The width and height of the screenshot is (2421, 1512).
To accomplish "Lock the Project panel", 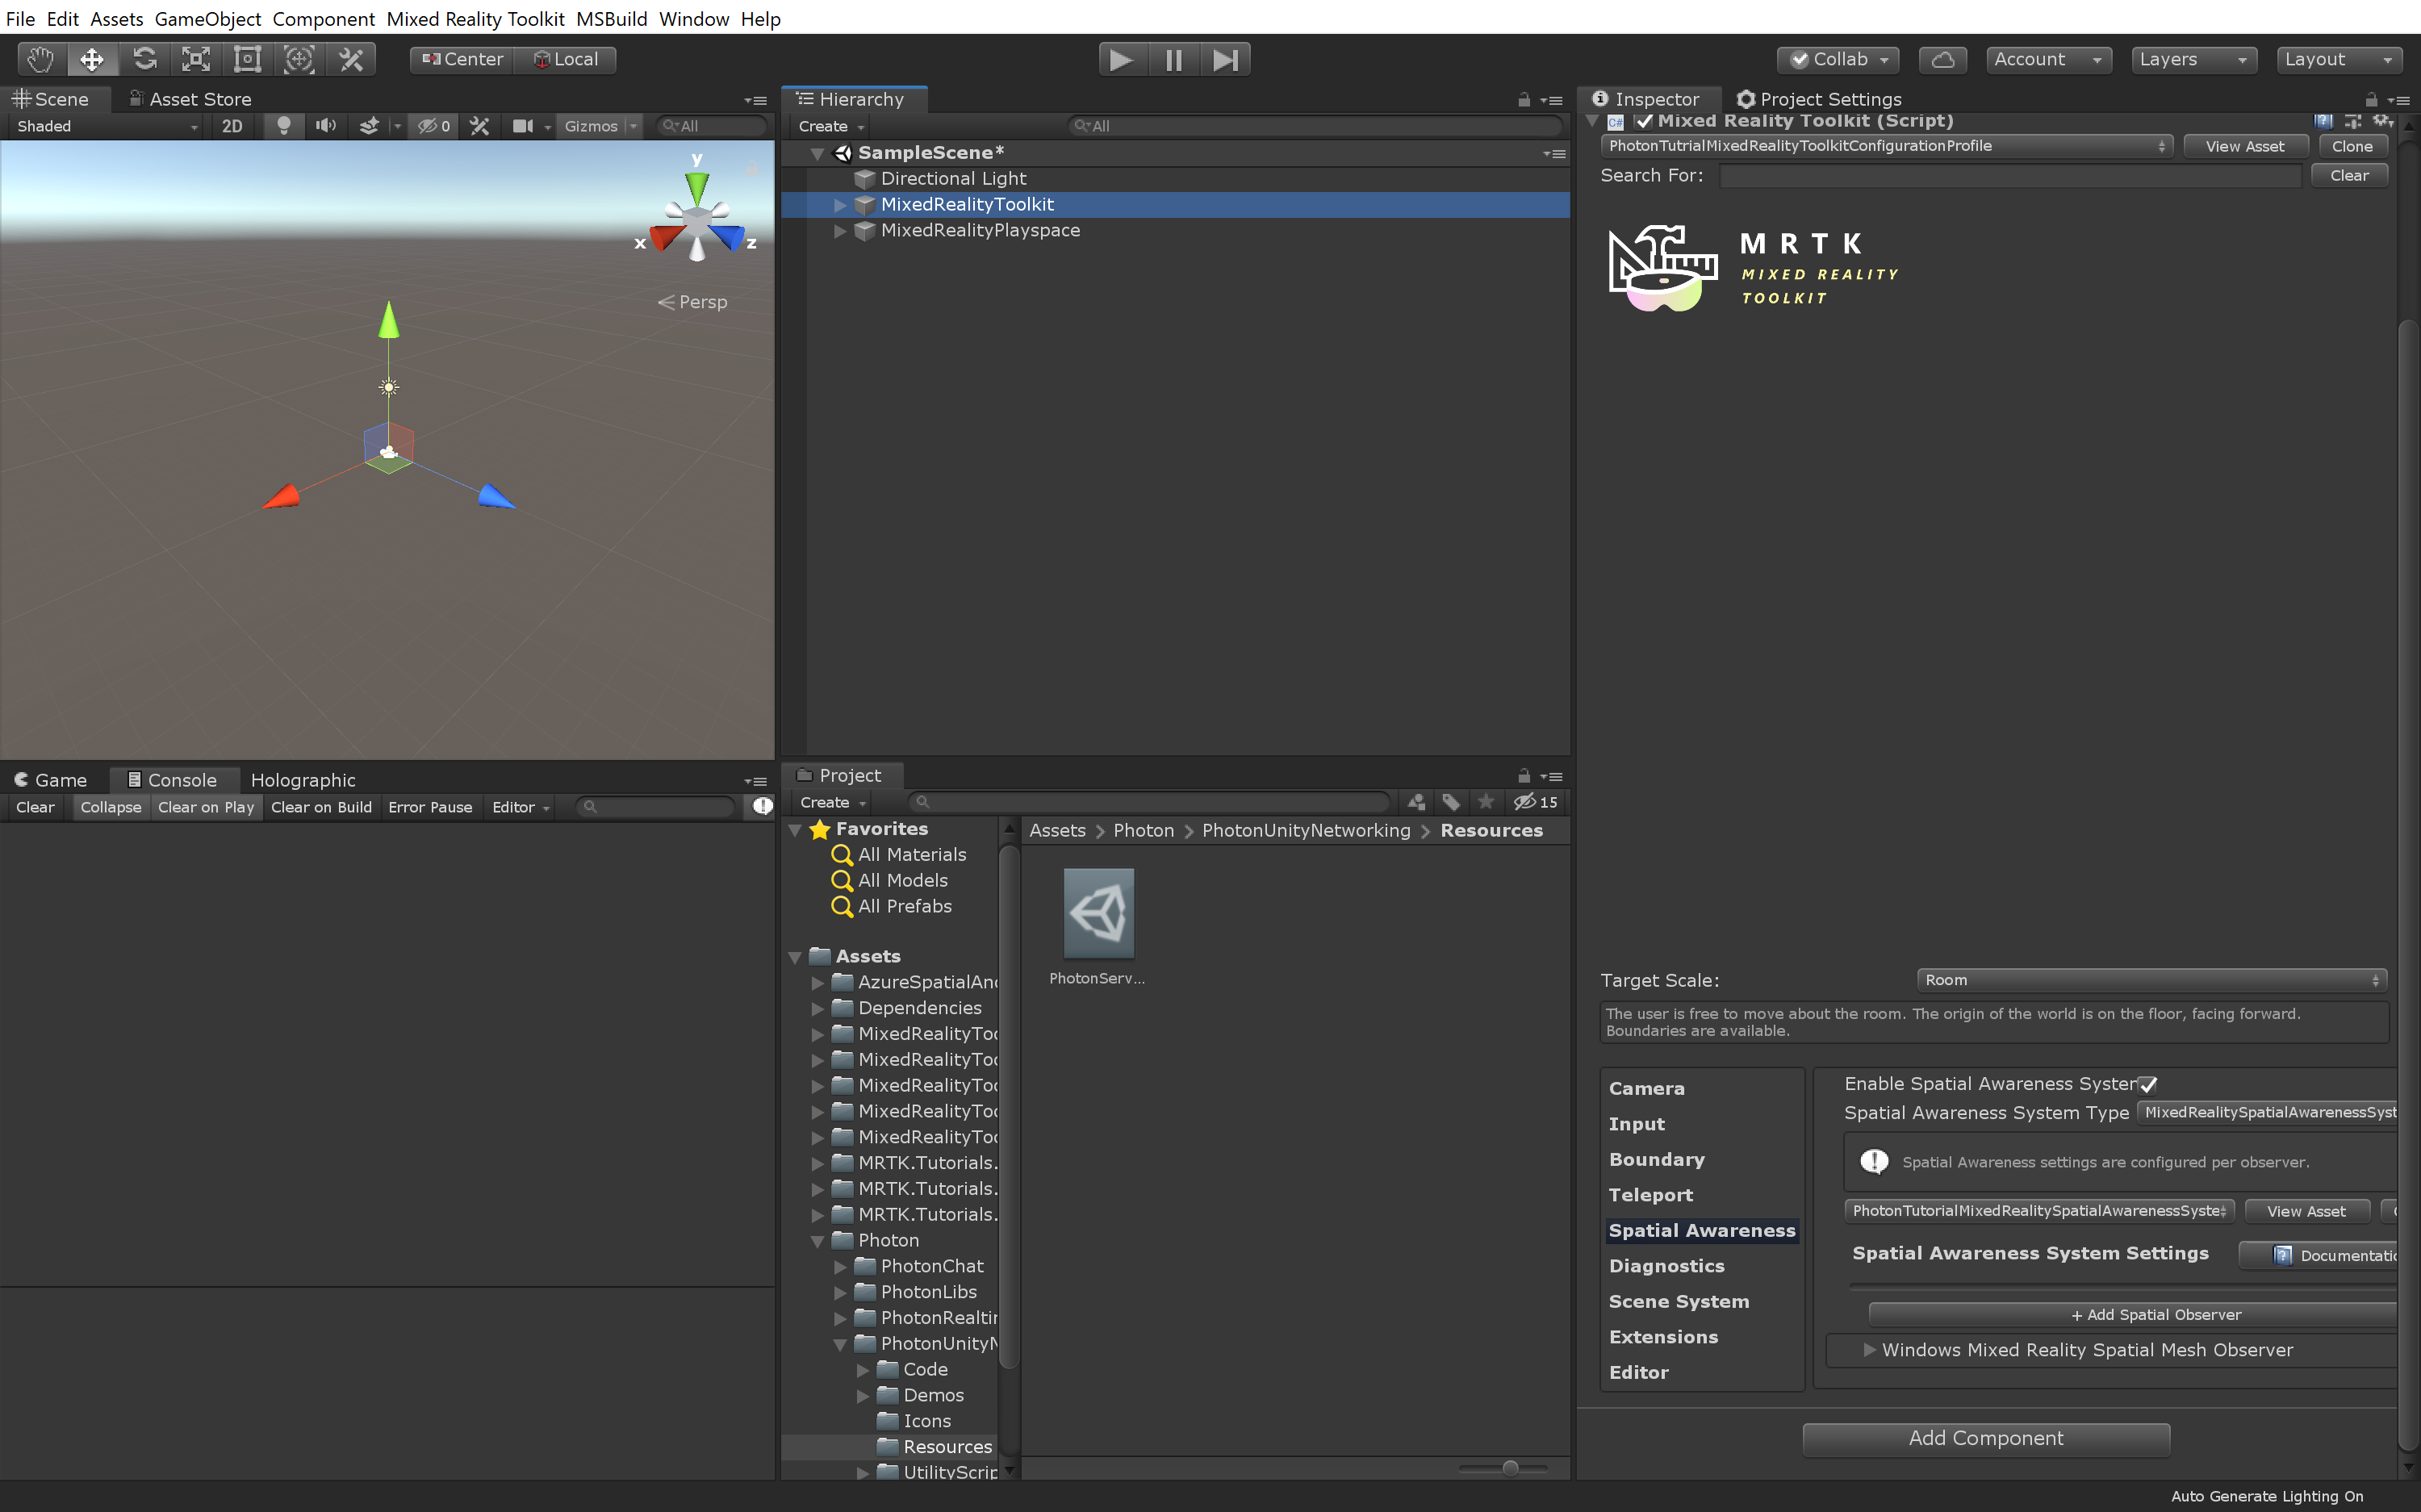I will pos(1523,776).
